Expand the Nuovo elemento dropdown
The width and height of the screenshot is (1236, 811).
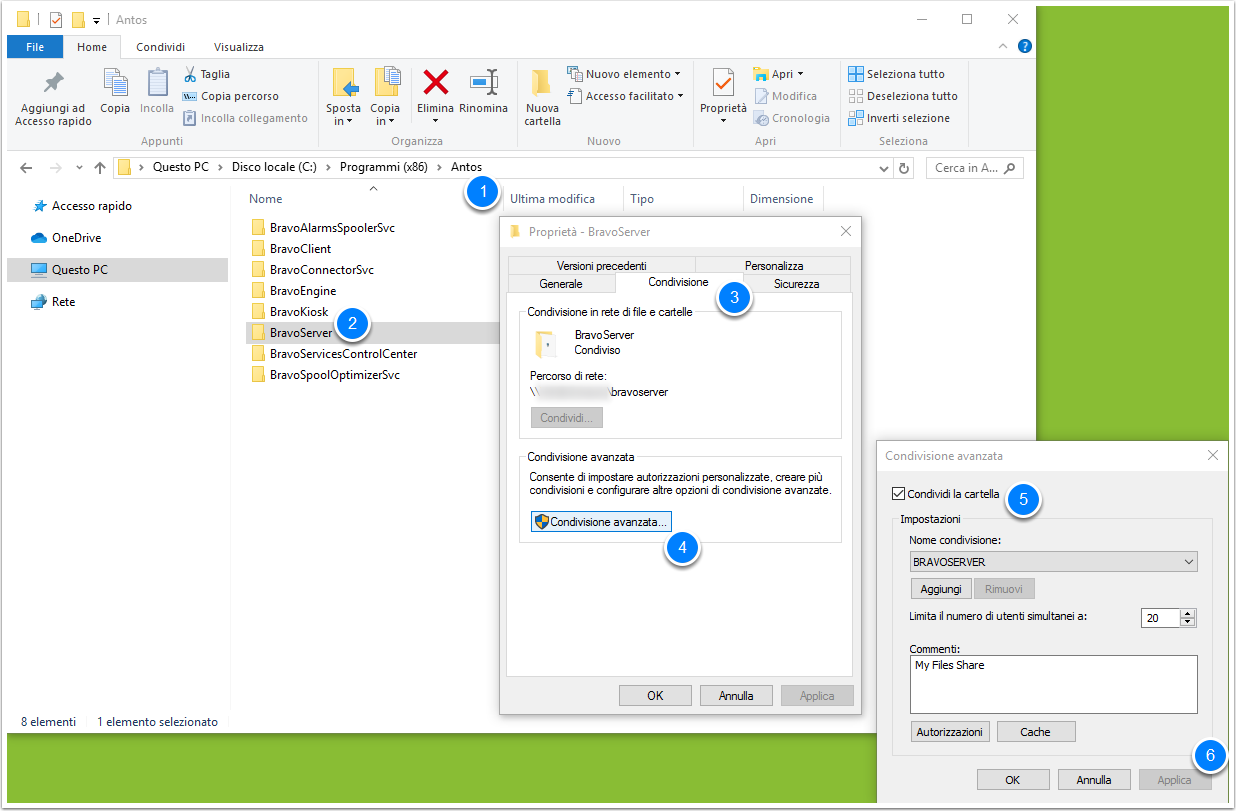(x=624, y=74)
